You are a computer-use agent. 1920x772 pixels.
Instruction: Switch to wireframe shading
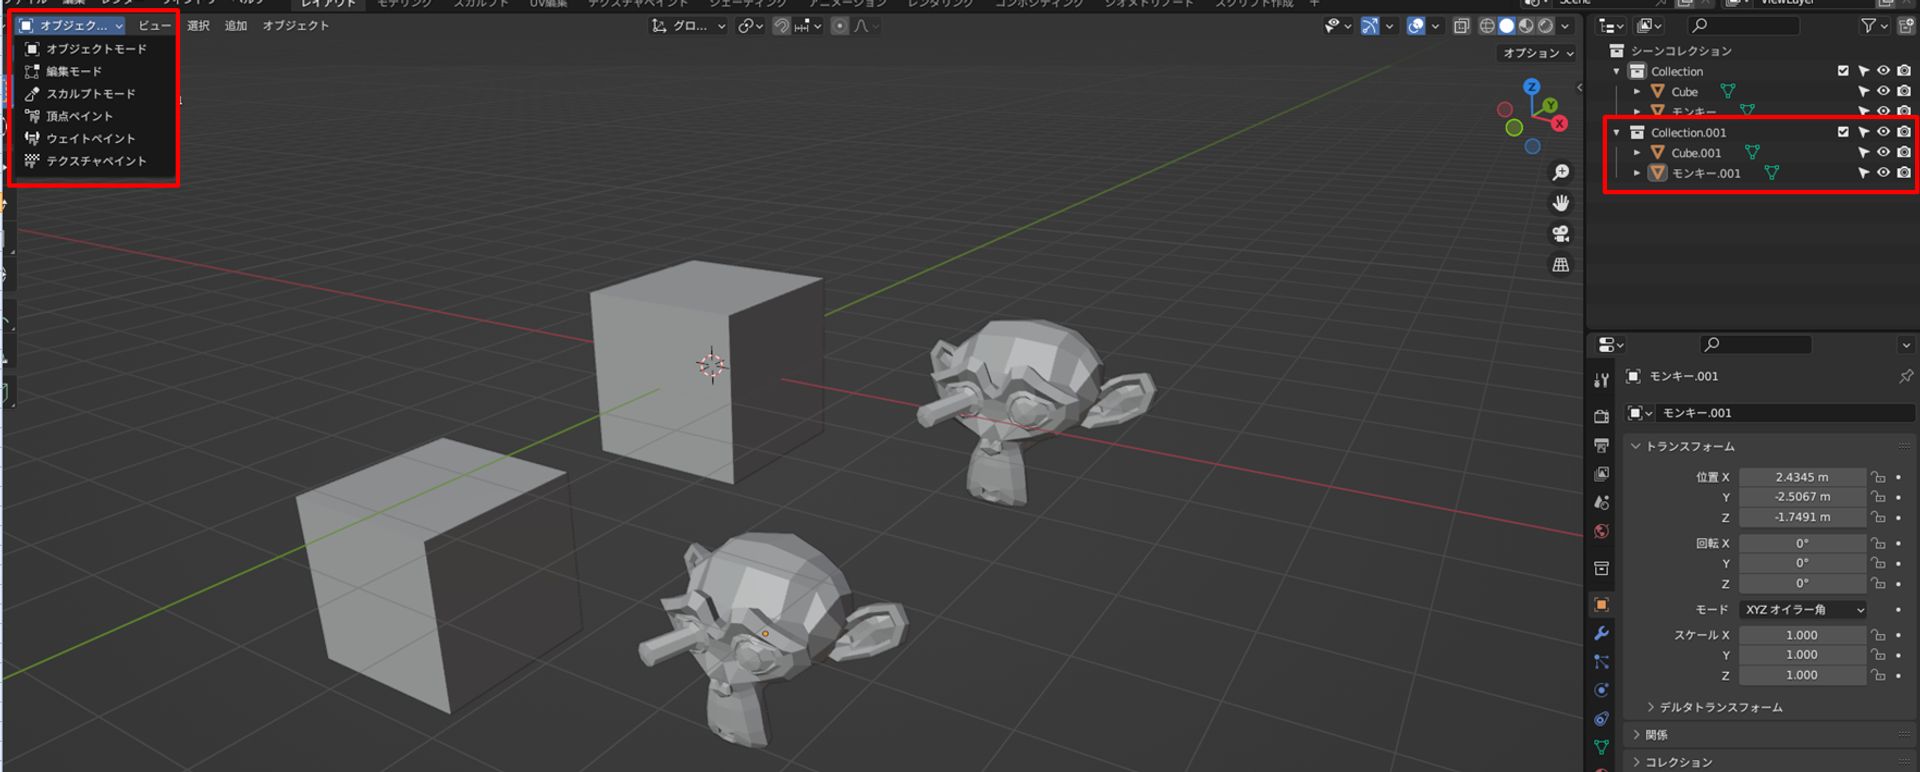[x=1488, y=26]
